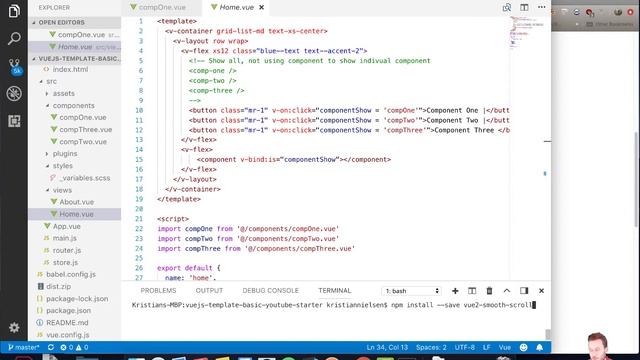Split the editor to the right
640x360 pixels.
tap(524, 7)
